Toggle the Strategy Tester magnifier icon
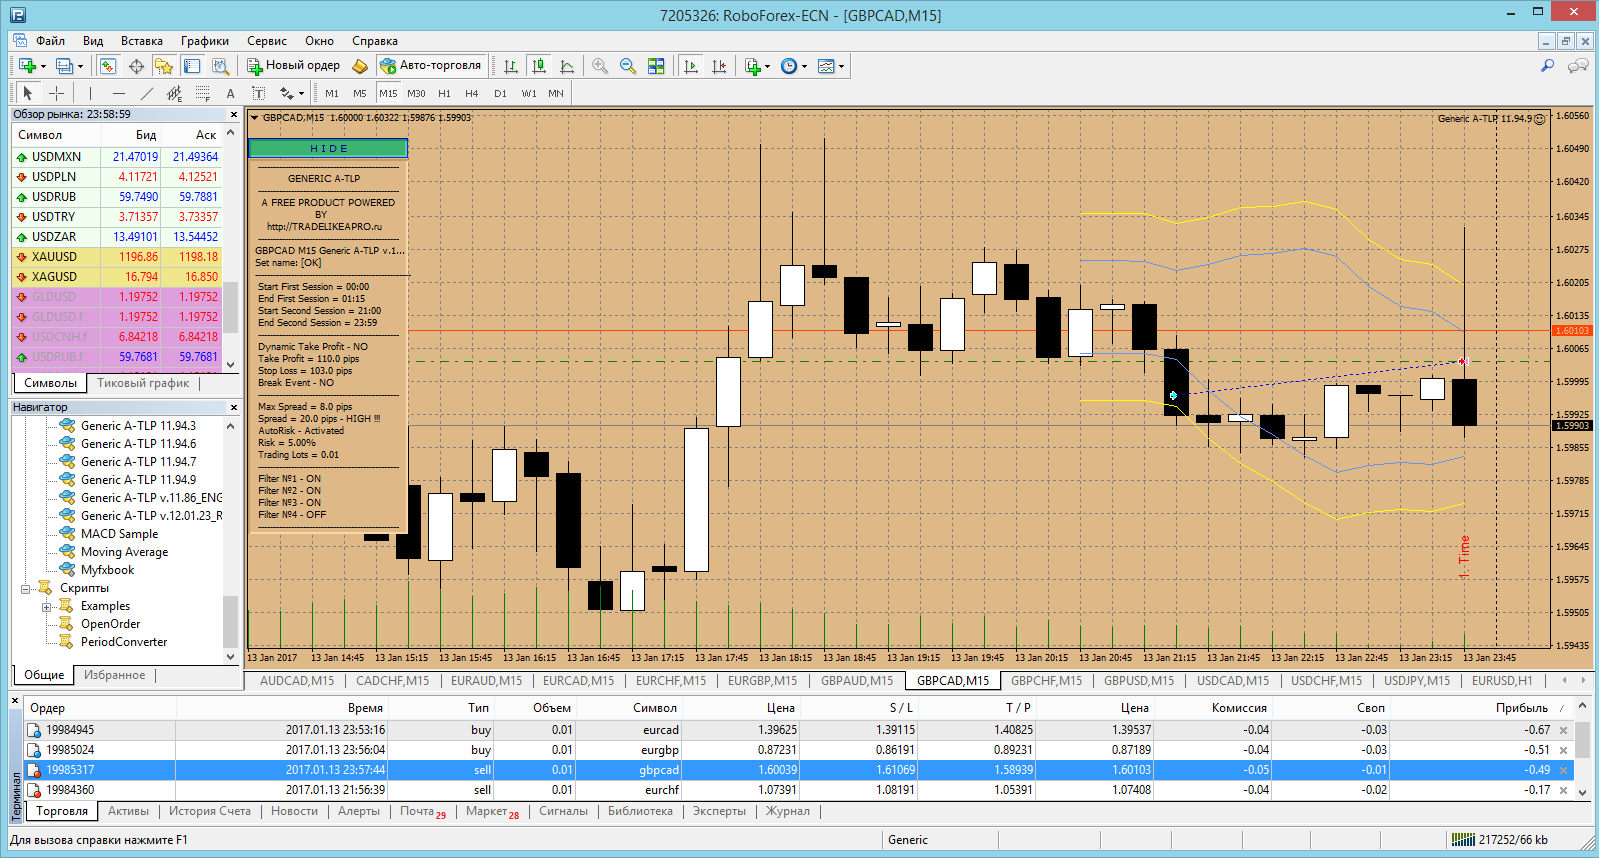Image resolution: width=1603 pixels, height=858 pixels. pos(220,66)
